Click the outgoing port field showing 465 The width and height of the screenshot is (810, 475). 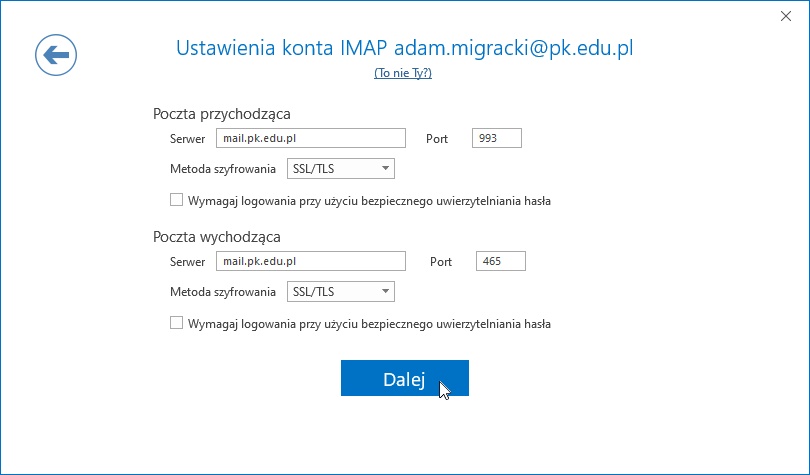click(x=500, y=261)
